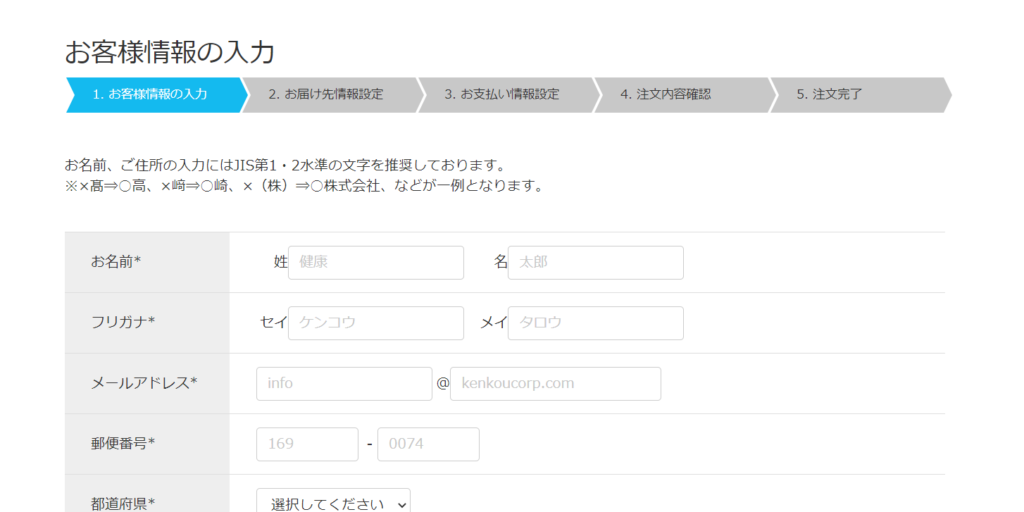Click the 都道府県* row label

pos(123,503)
